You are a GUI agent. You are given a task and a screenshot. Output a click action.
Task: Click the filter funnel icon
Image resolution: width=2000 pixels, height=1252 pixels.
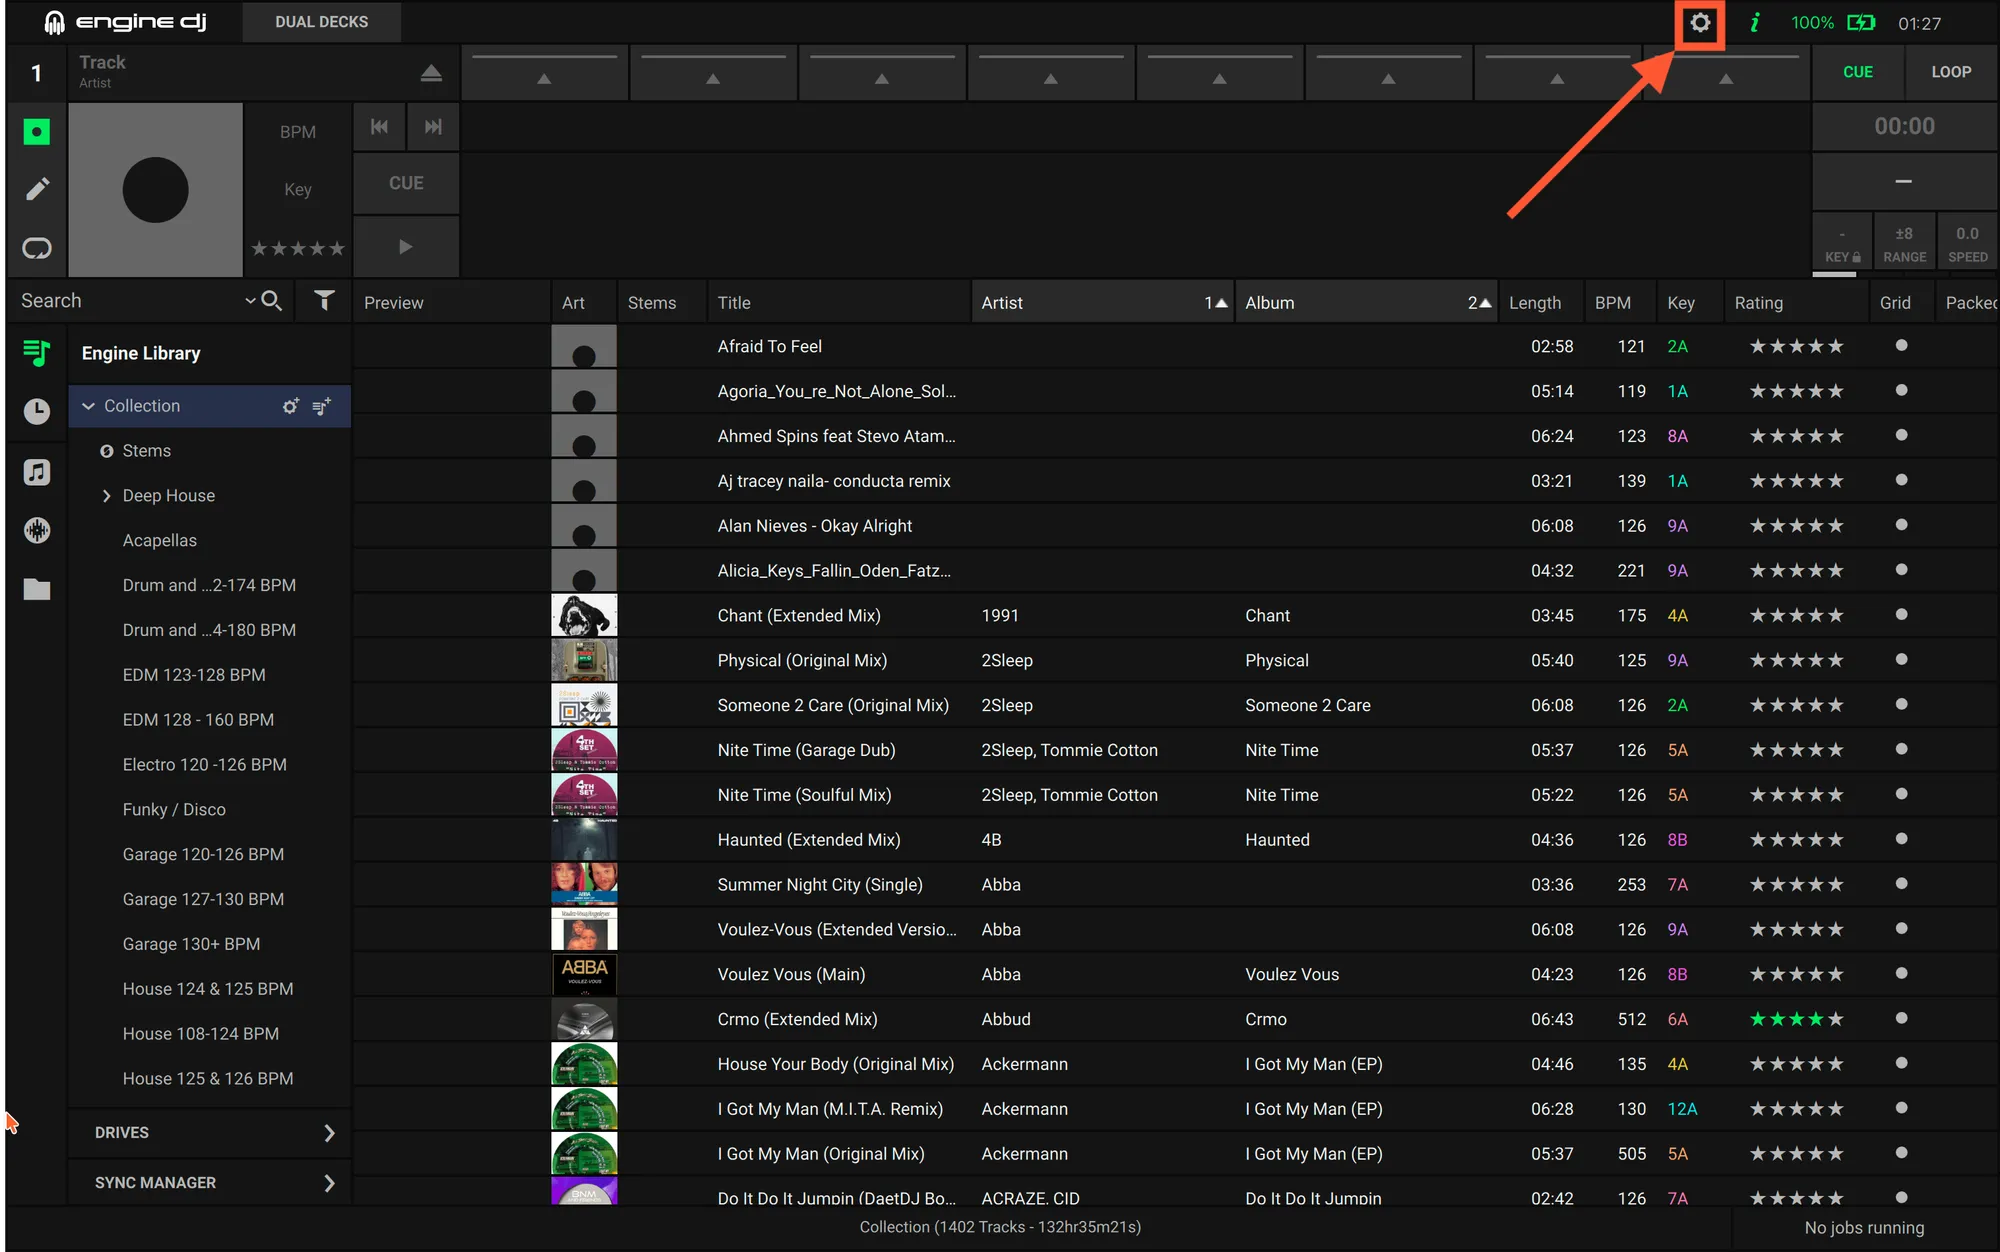point(324,301)
